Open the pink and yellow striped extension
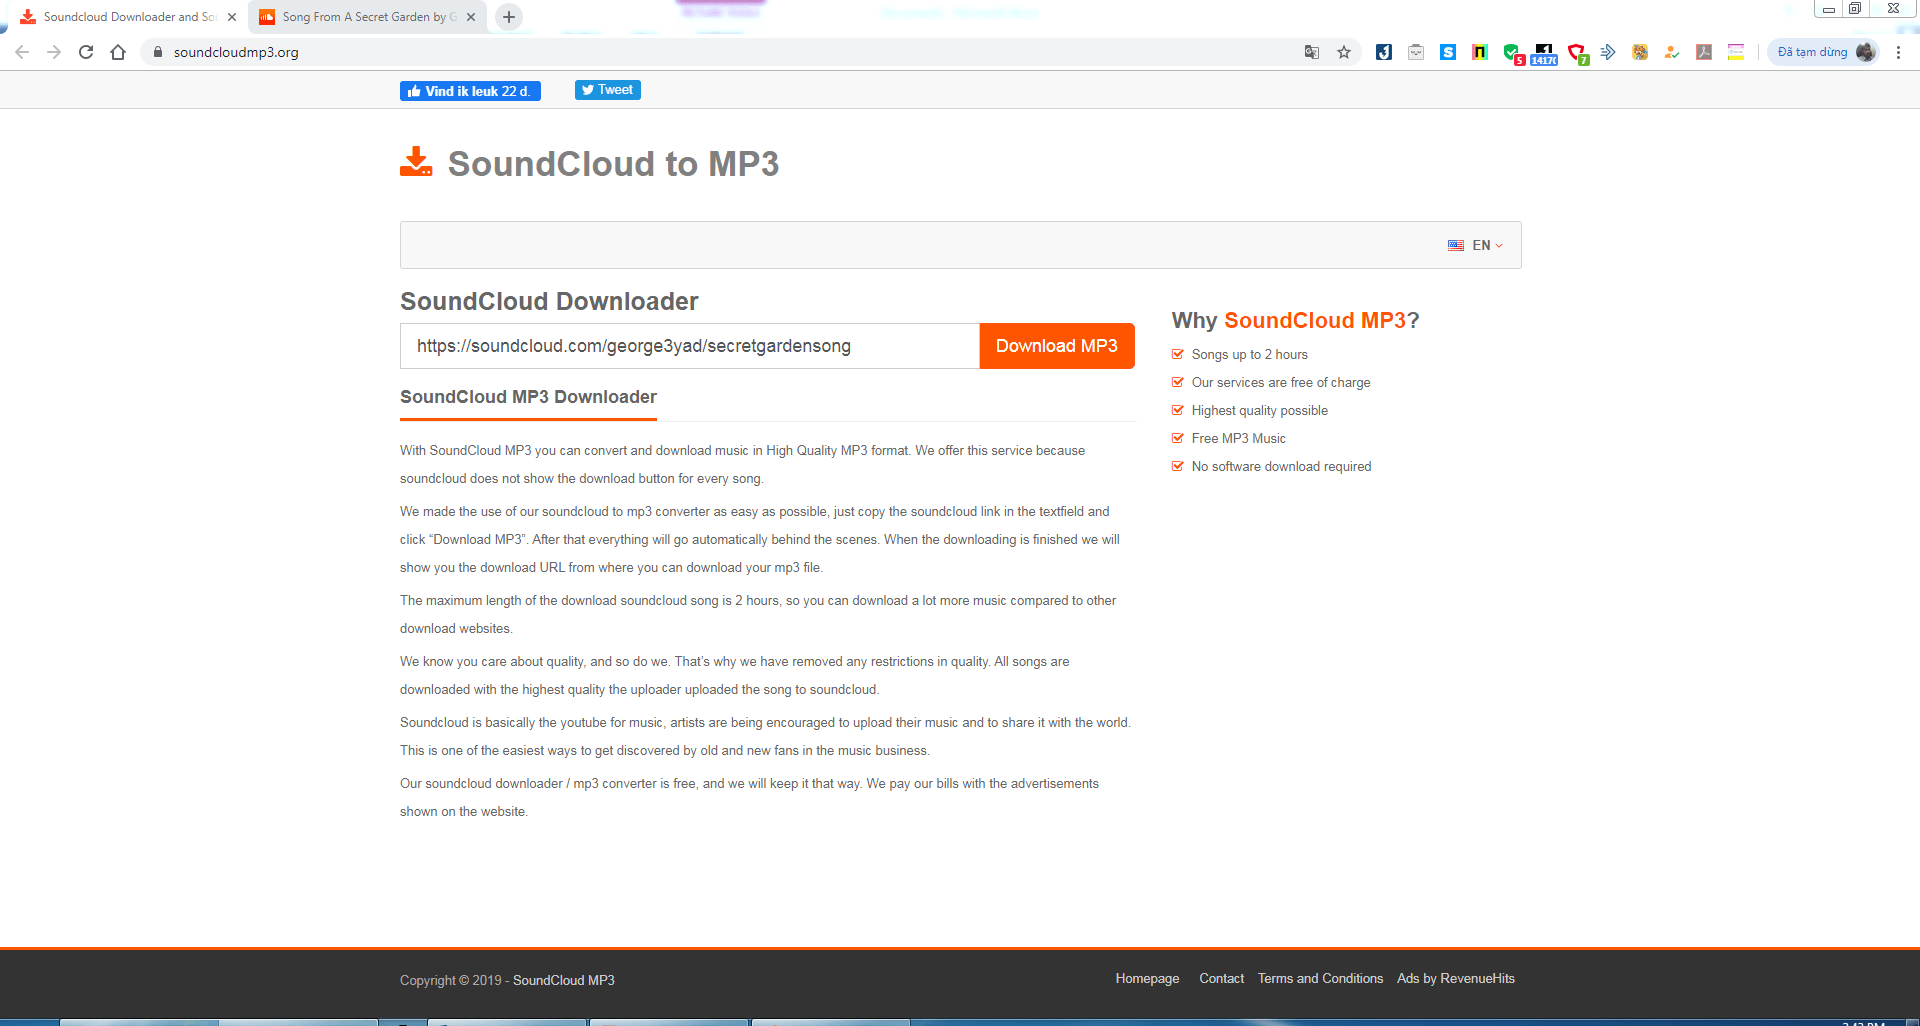This screenshot has width=1920, height=1026. click(x=1736, y=52)
